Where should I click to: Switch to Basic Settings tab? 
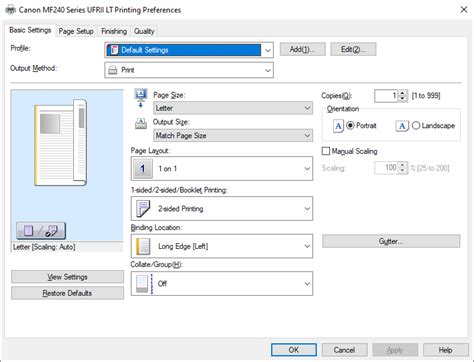point(30,30)
